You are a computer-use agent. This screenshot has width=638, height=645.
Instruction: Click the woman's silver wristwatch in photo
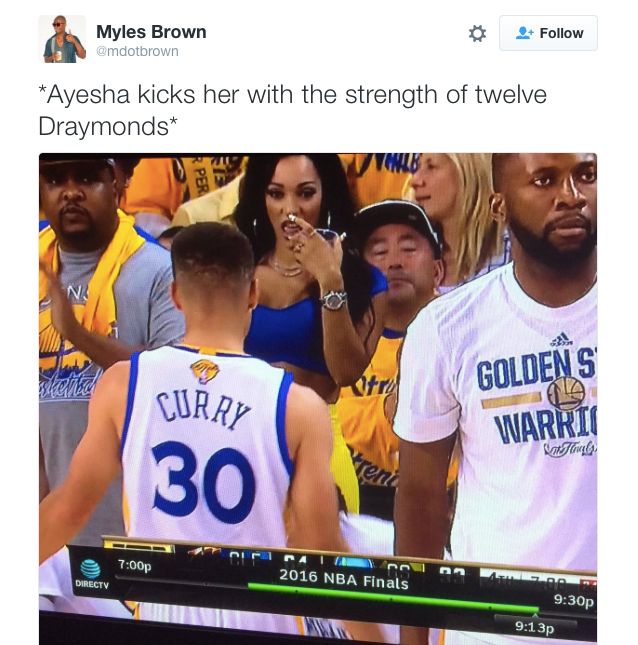[x=334, y=300]
